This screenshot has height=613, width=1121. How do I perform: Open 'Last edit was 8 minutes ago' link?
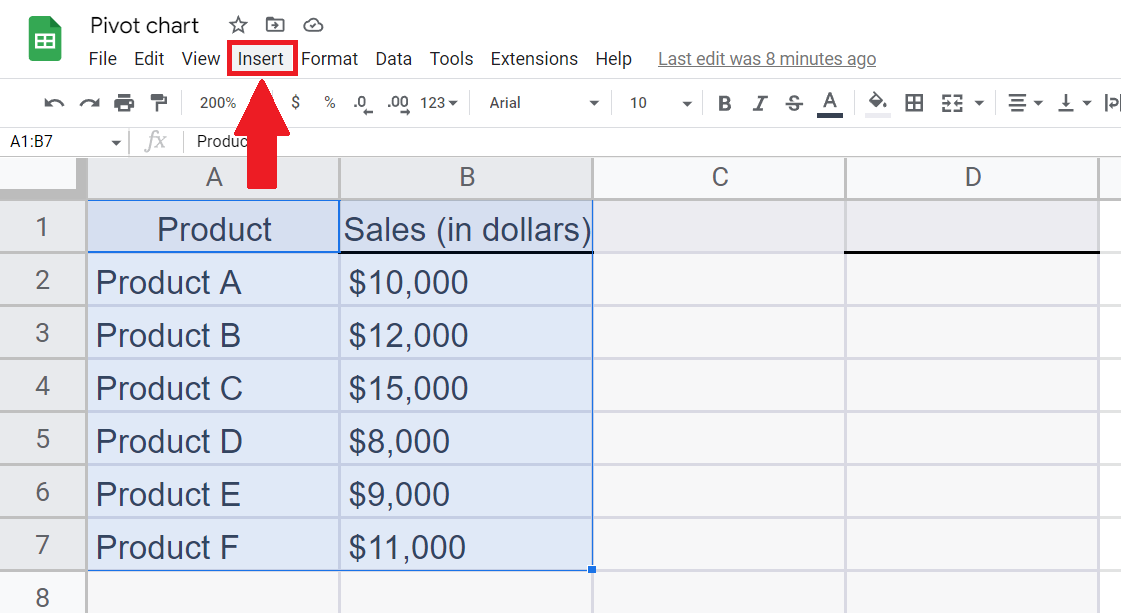tap(766, 59)
